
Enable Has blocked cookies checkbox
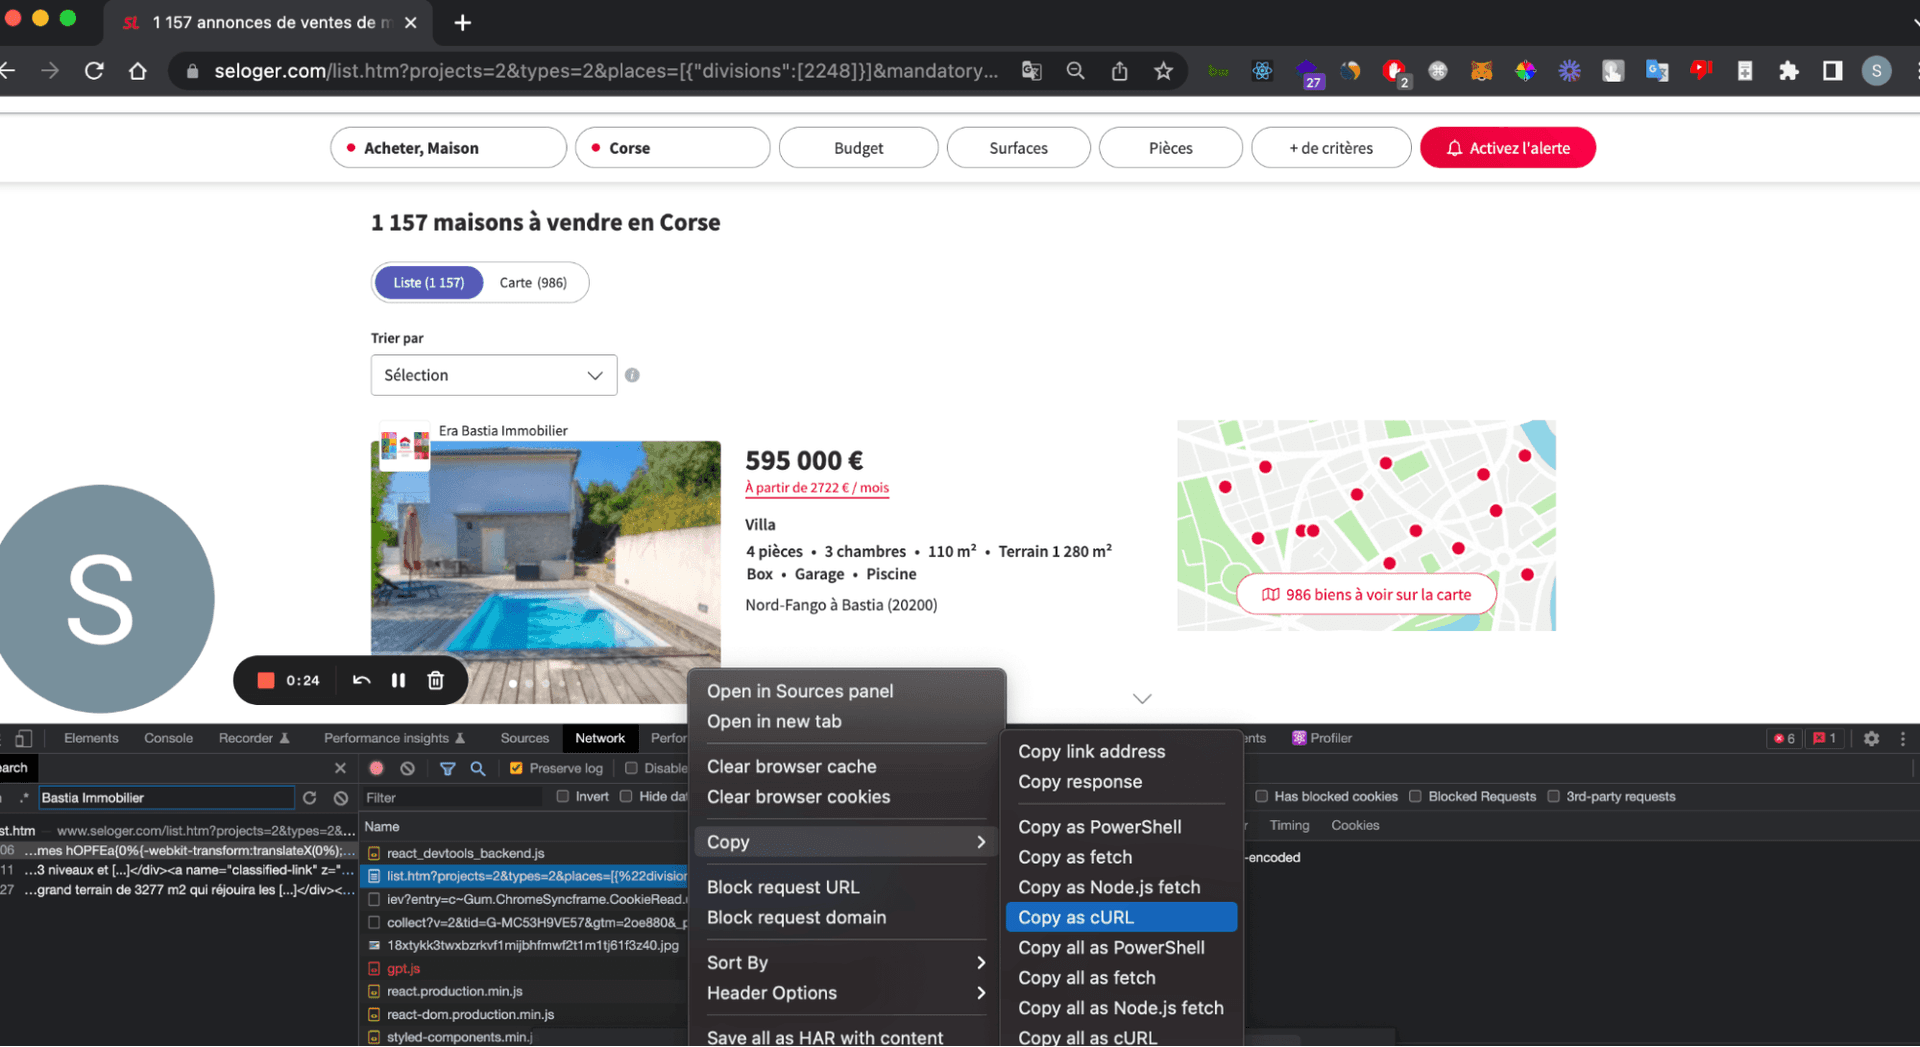[x=1262, y=797]
